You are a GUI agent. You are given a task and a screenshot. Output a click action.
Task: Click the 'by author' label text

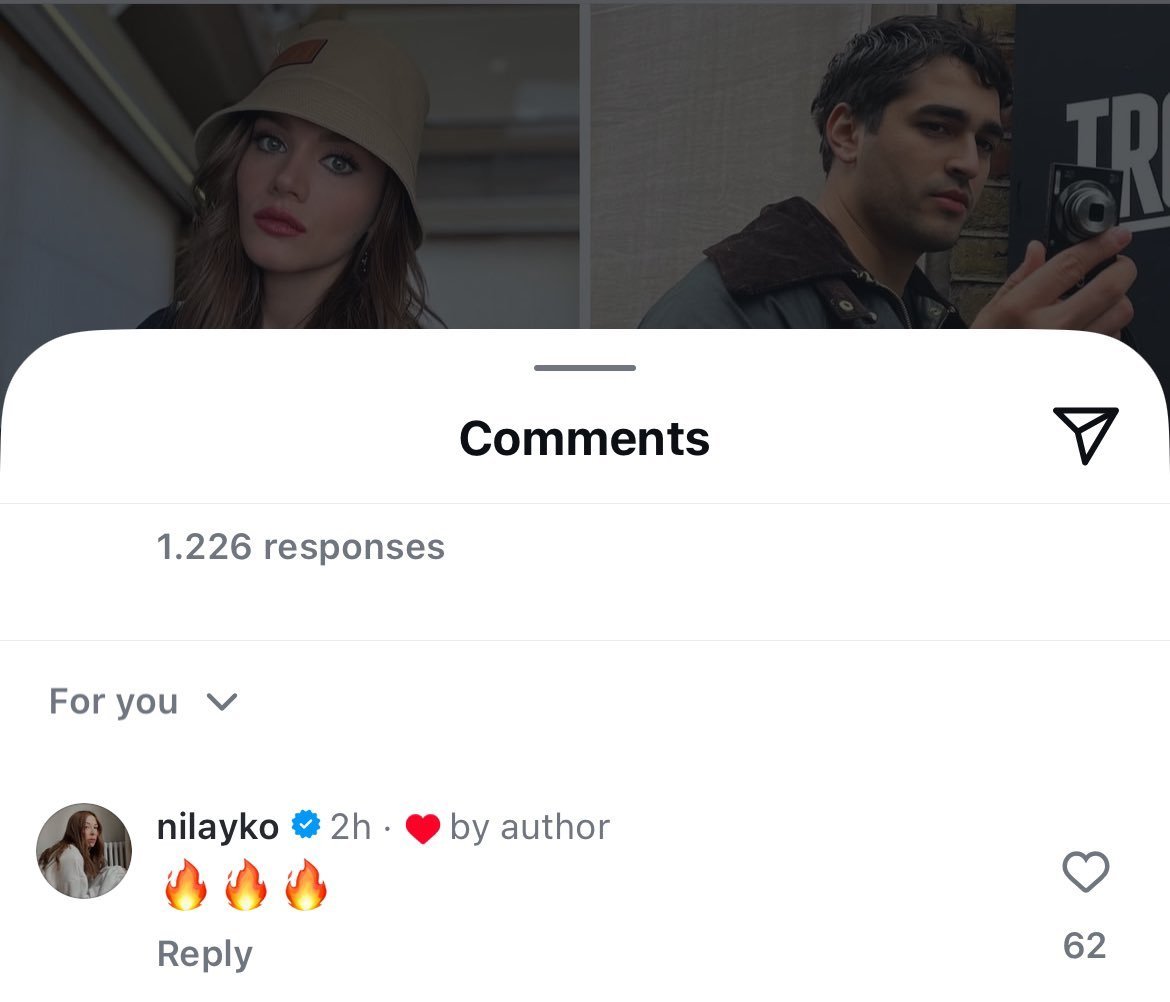[530, 827]
